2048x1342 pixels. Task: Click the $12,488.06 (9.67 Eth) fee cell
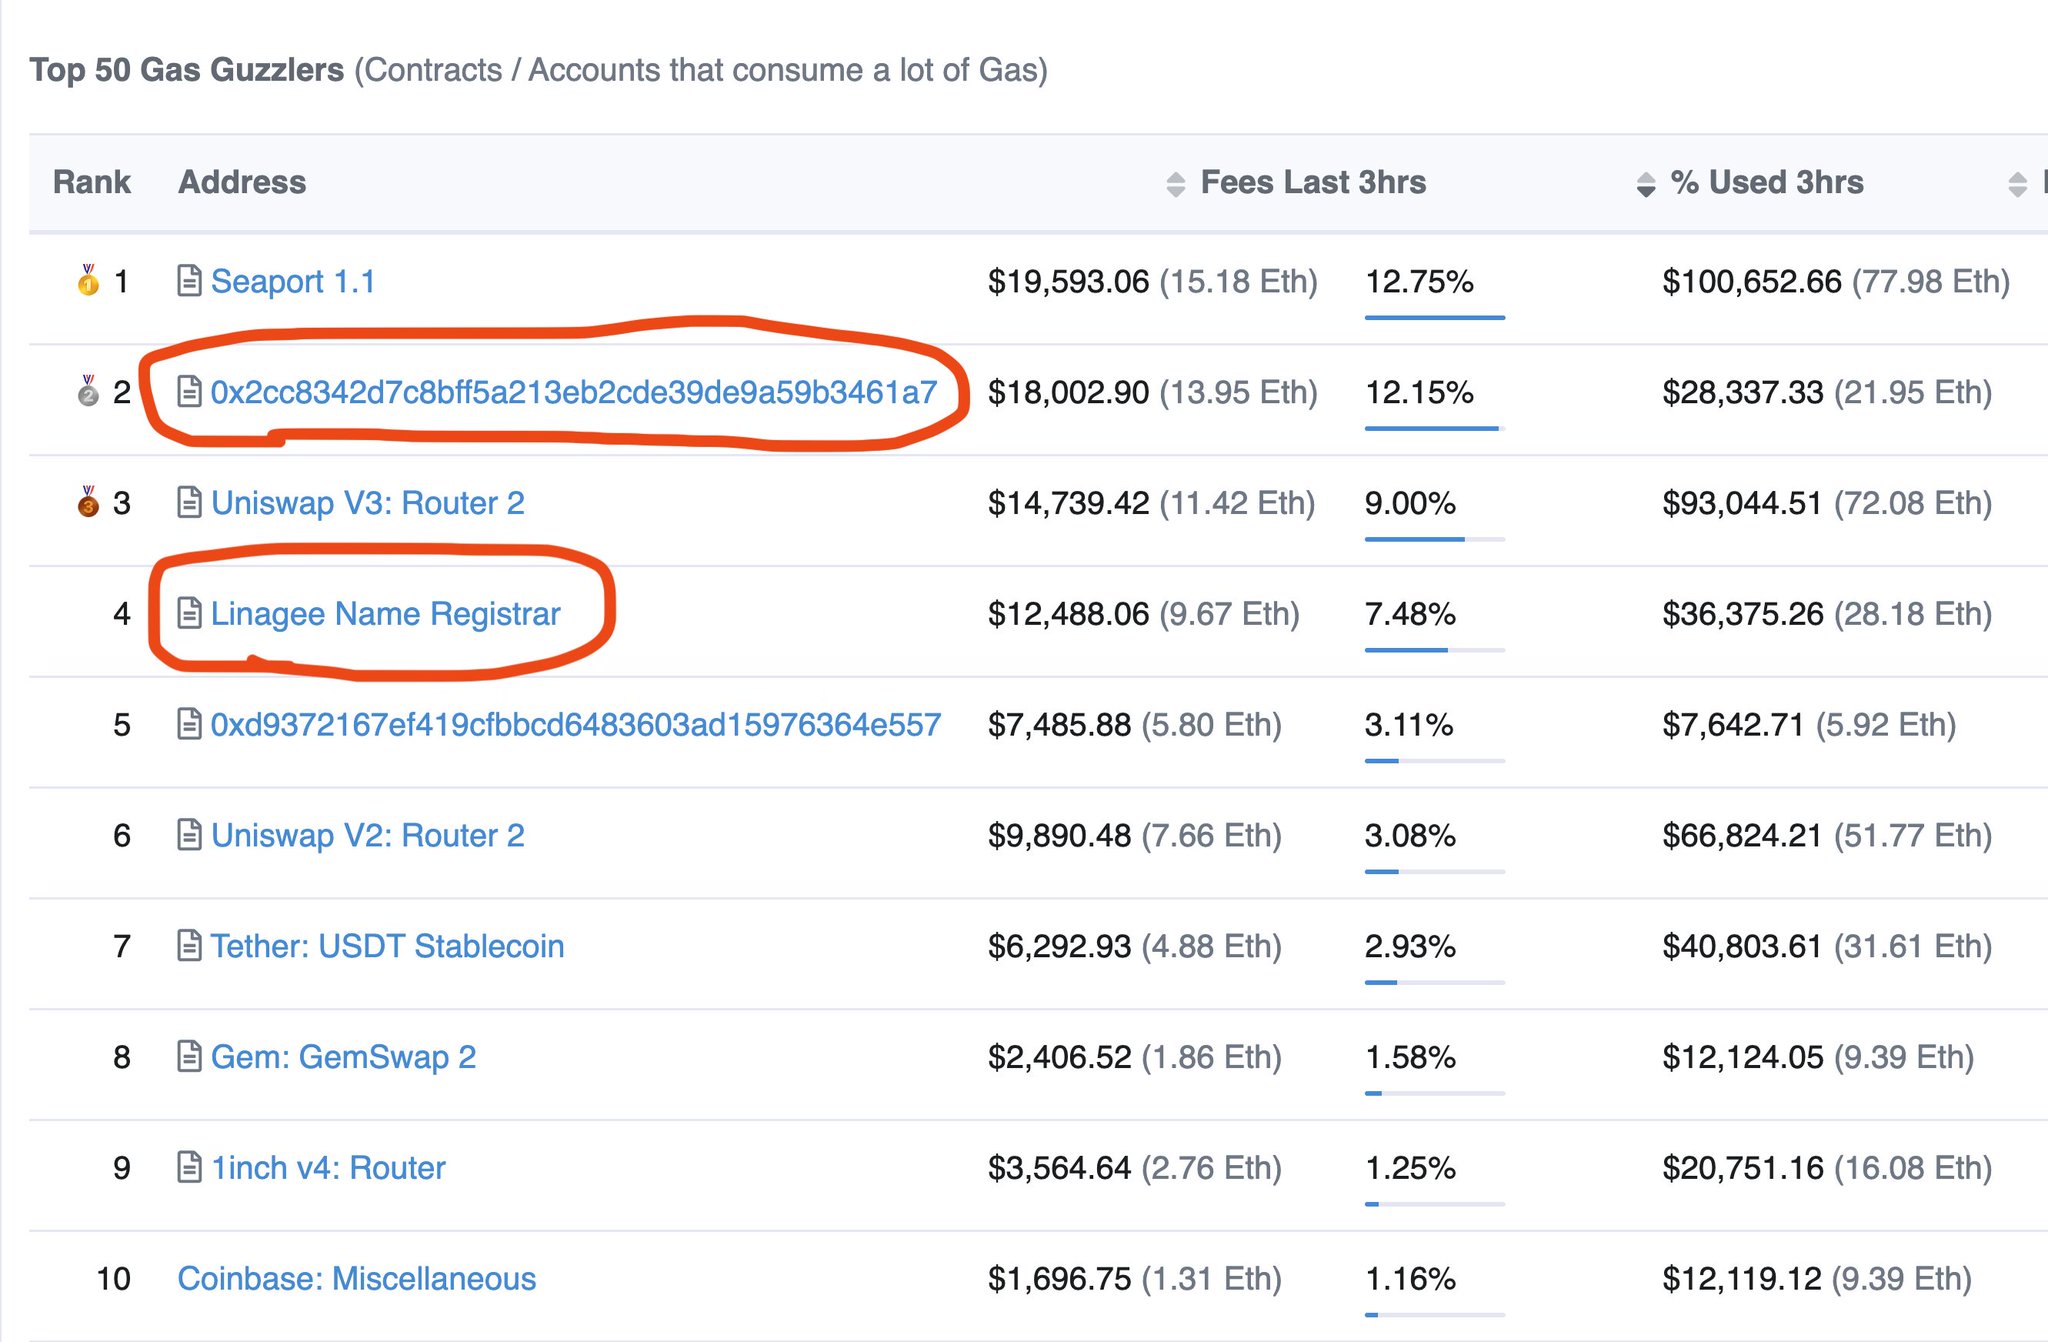[x=1144, y=613]
